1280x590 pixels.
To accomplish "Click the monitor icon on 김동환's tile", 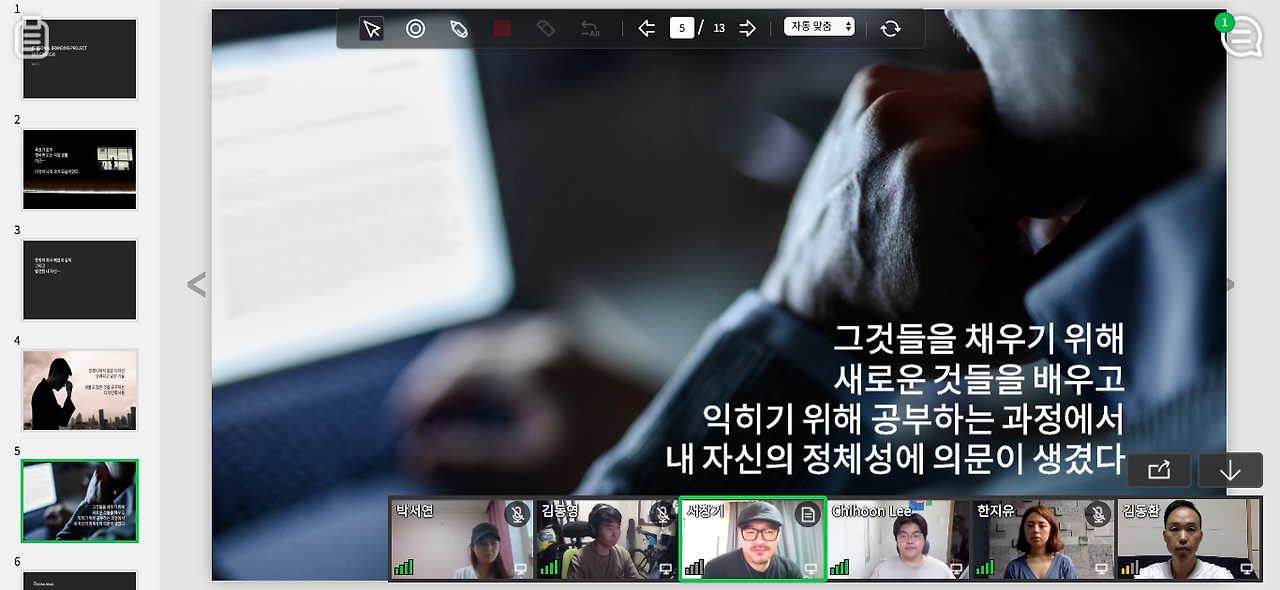I will (1247, 569).
